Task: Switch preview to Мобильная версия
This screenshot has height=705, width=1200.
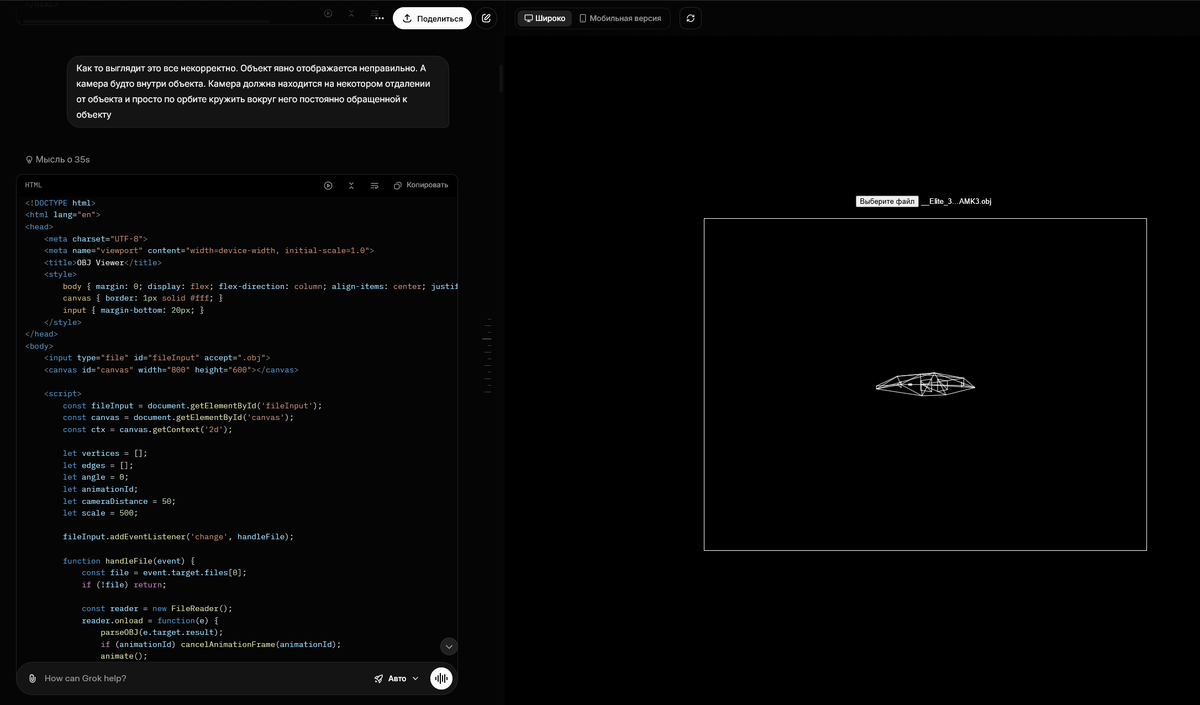Action: coord(620,18)
